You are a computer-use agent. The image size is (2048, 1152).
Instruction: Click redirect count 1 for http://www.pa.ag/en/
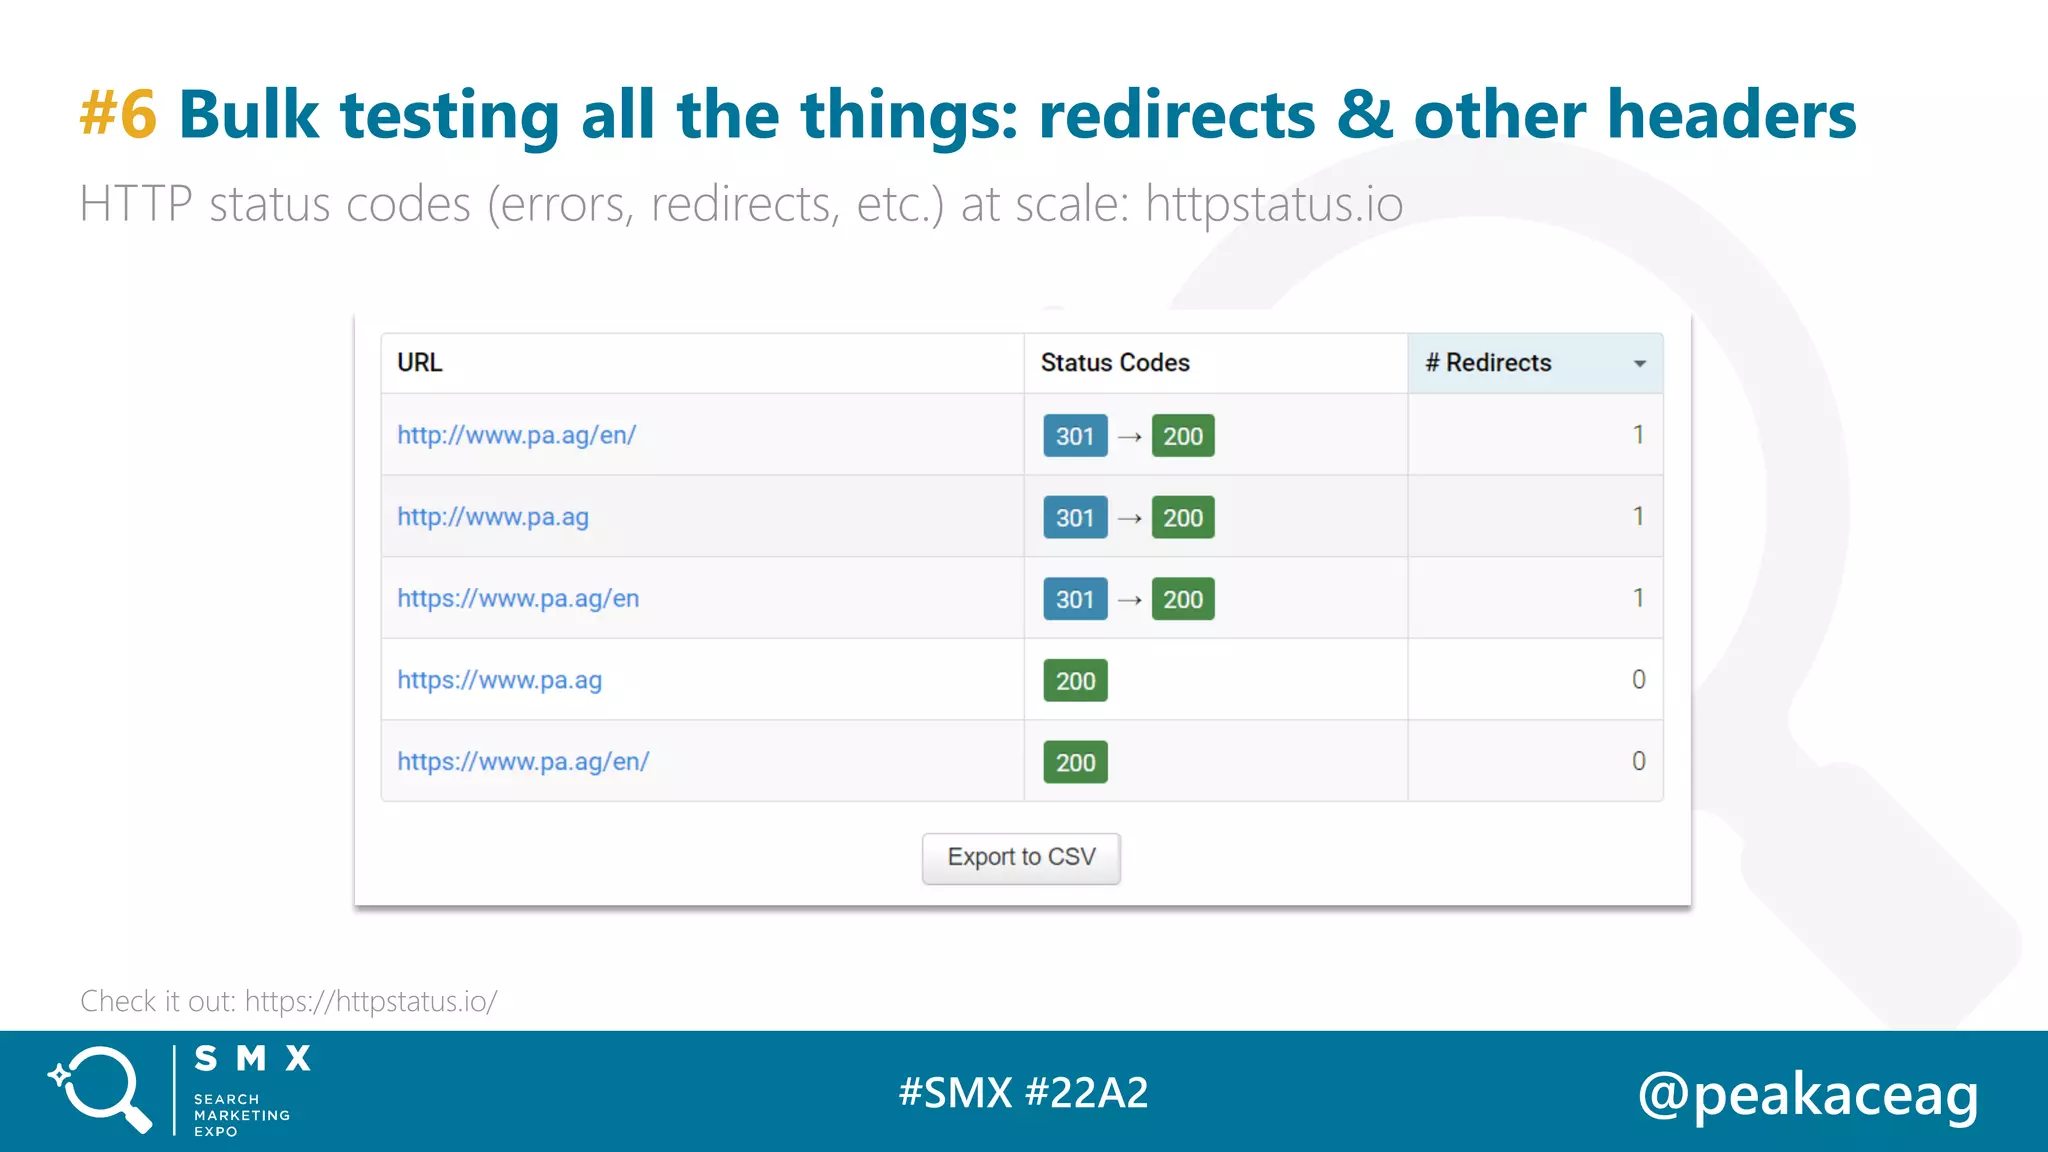(x=1638, y=435)
